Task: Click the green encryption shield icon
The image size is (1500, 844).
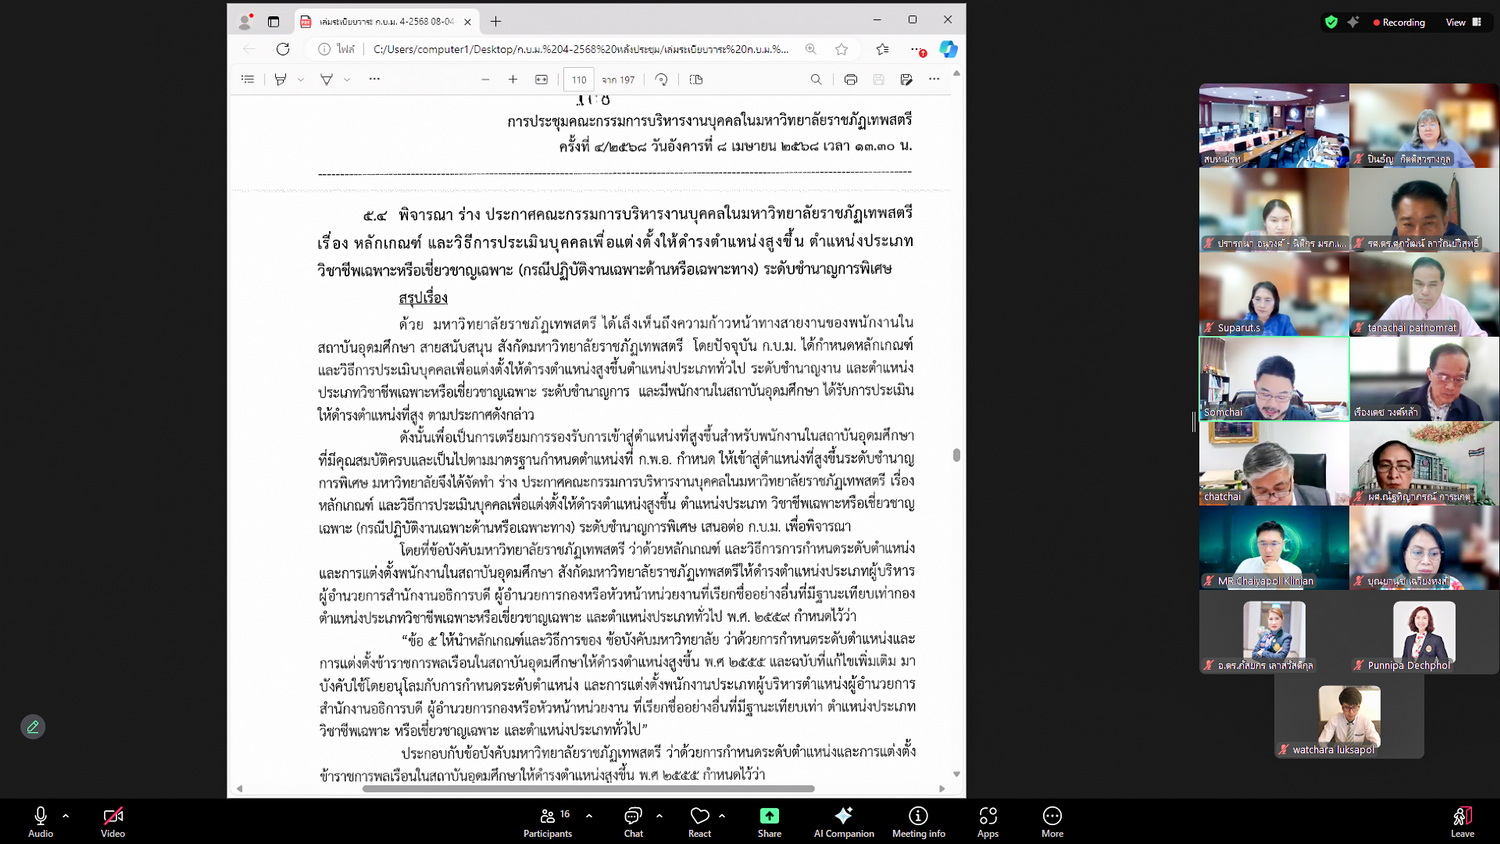Action: (x=1331, y=22)
